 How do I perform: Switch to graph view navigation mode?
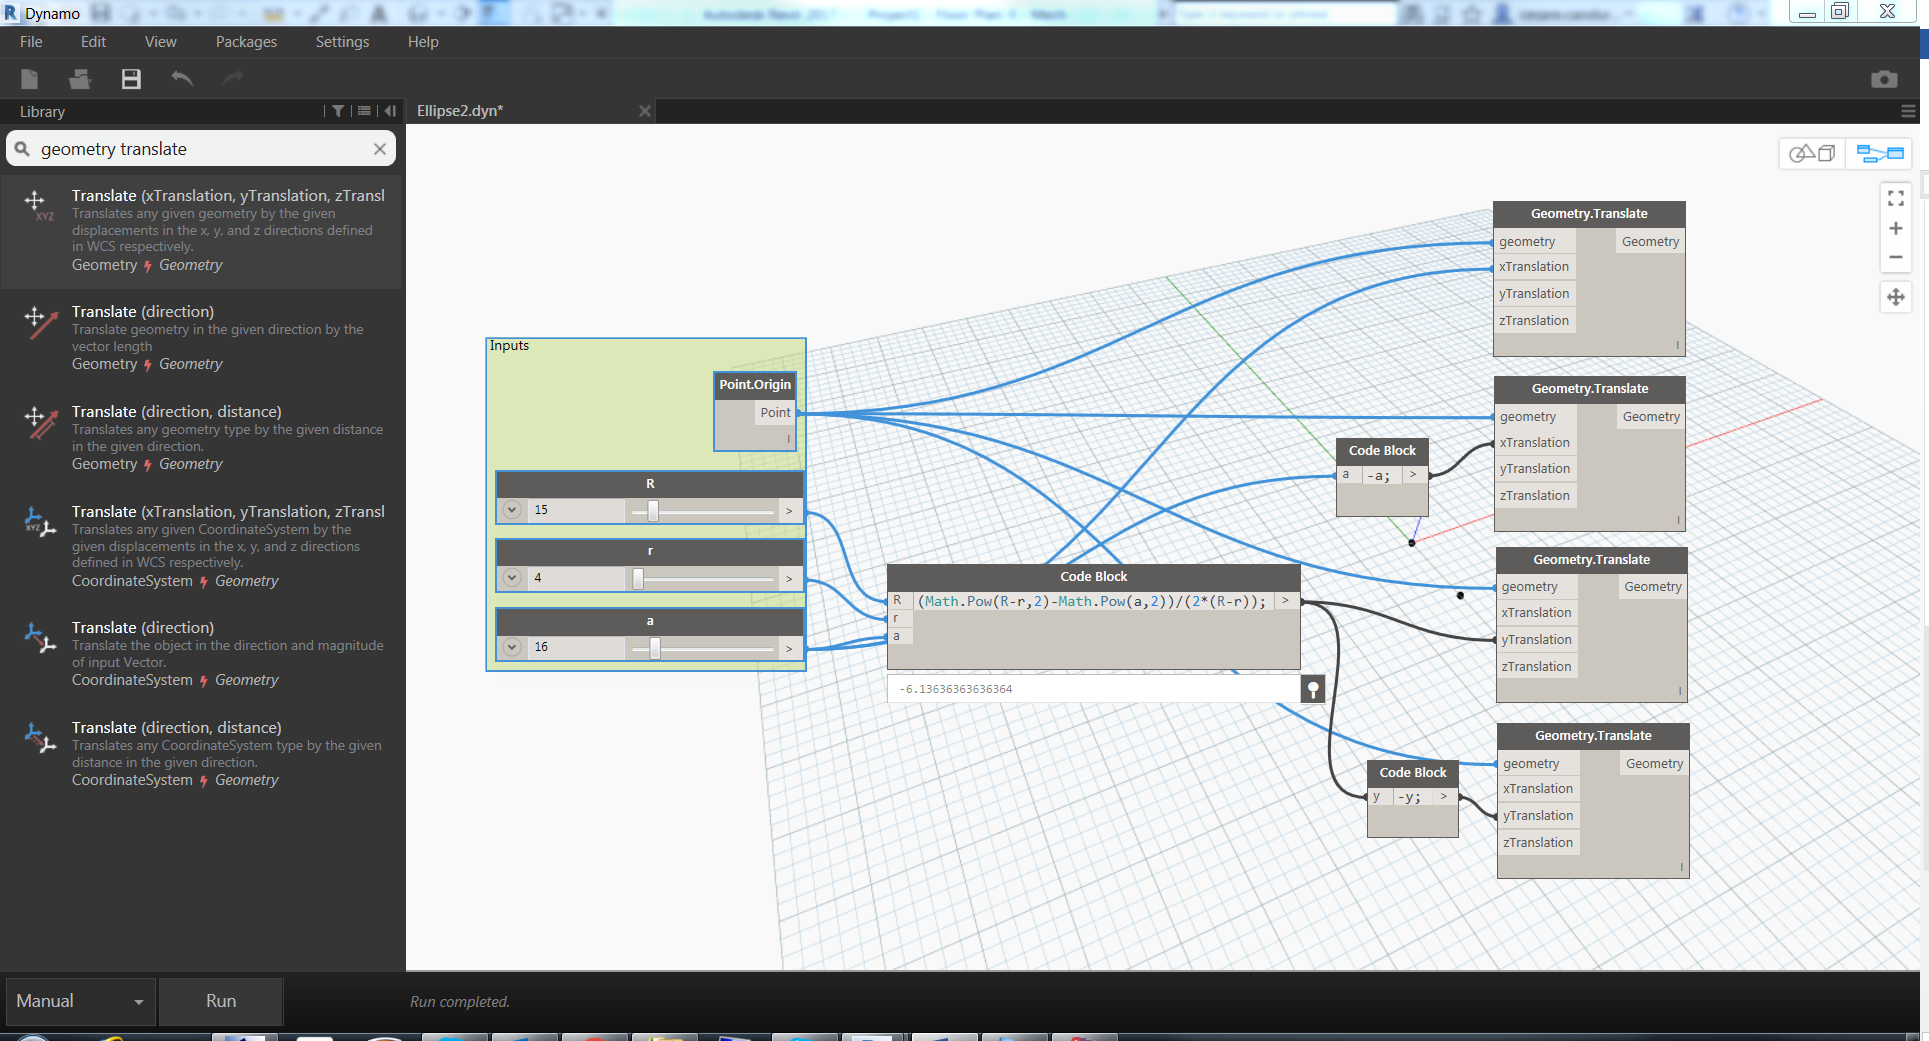tap(1879, 153)
